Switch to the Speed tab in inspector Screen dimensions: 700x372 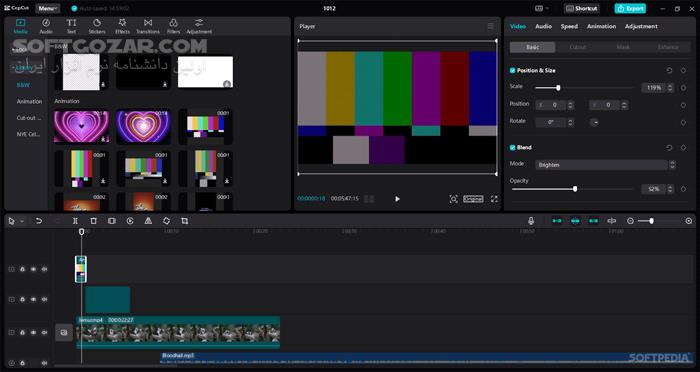tap(569, 26)
